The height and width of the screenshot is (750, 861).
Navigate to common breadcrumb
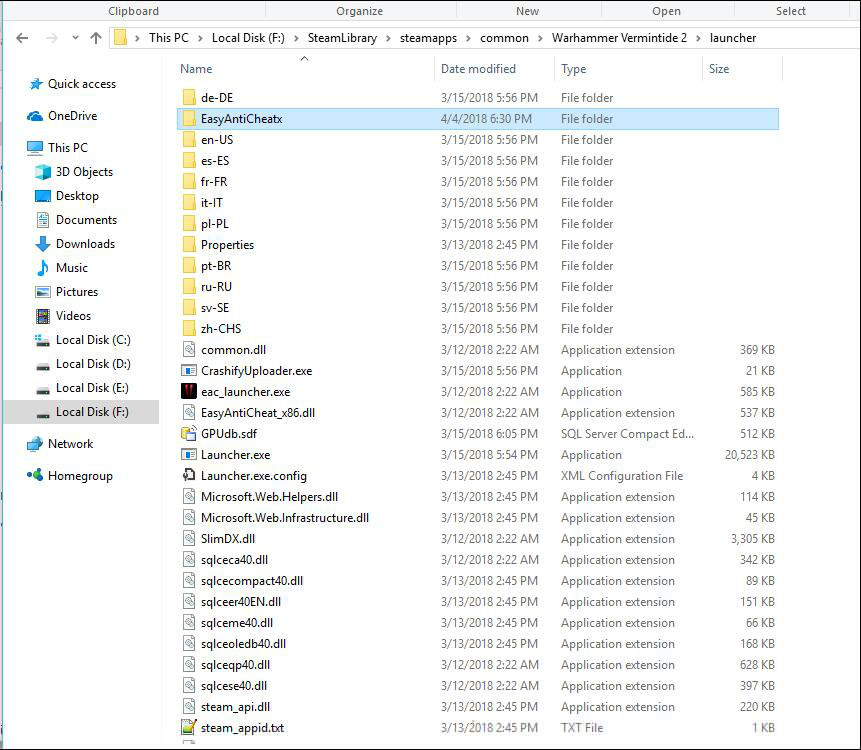pyautogui.click(x=504, y=38)
